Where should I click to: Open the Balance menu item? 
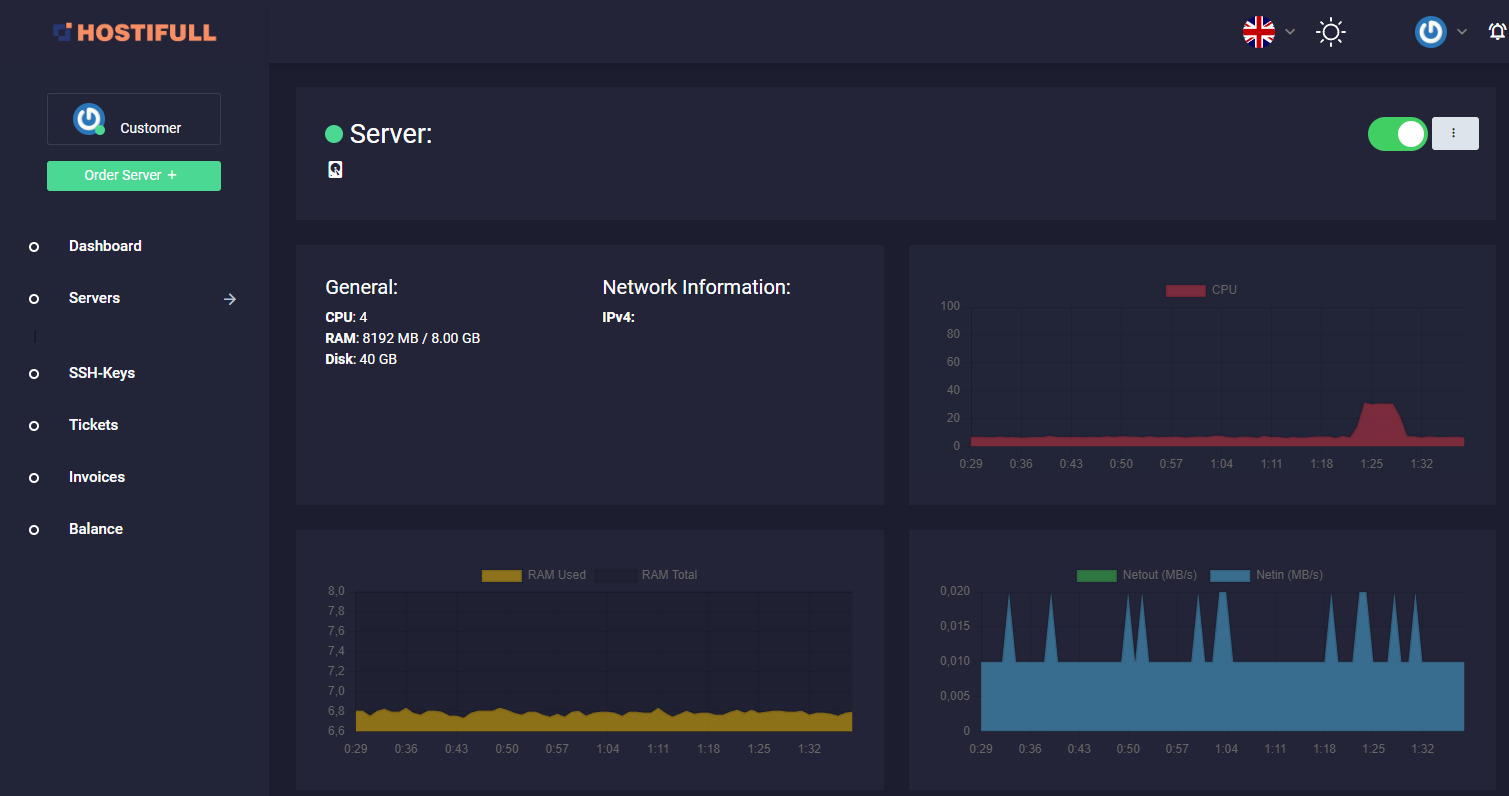point(96,529)
